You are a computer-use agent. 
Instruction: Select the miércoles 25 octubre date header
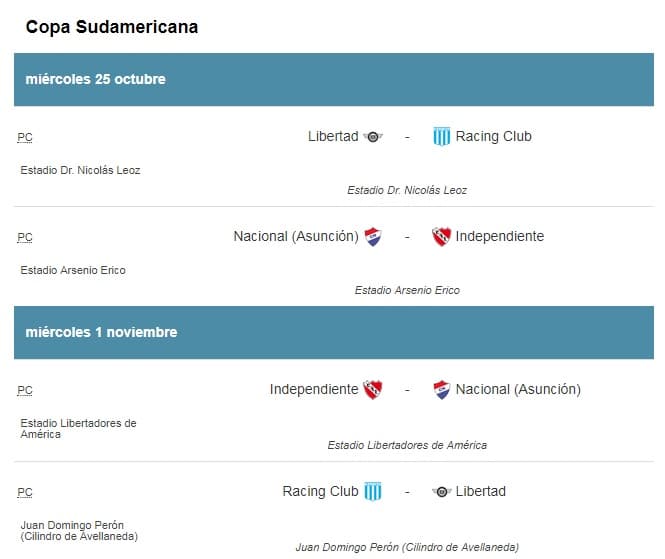(x=95, y=79)
